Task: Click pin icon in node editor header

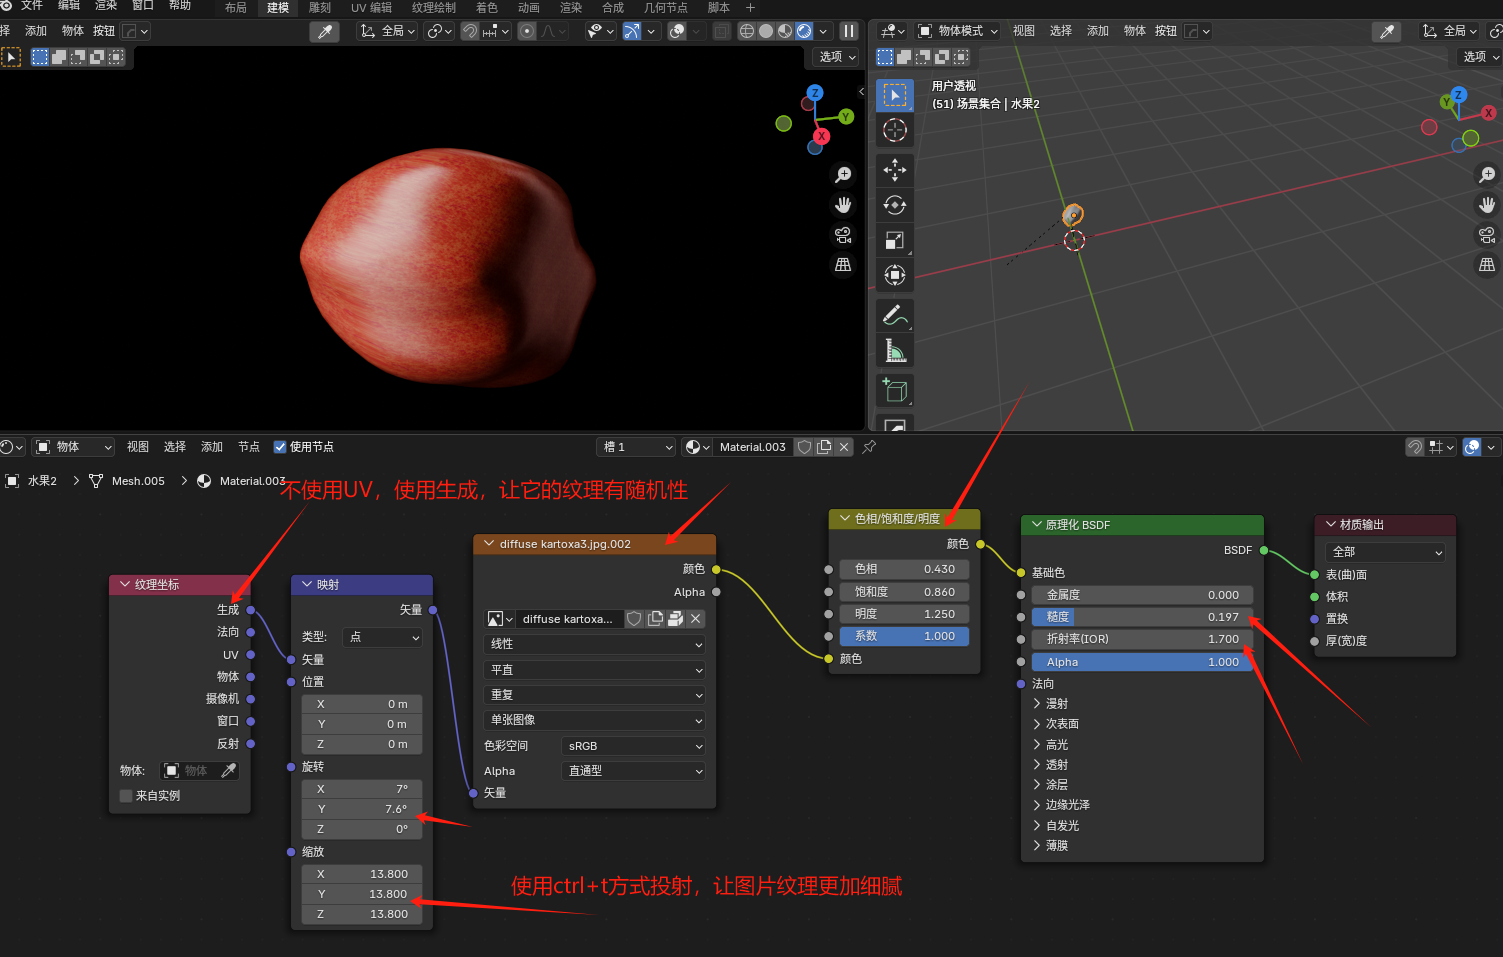Action: [x=869, y=447]
